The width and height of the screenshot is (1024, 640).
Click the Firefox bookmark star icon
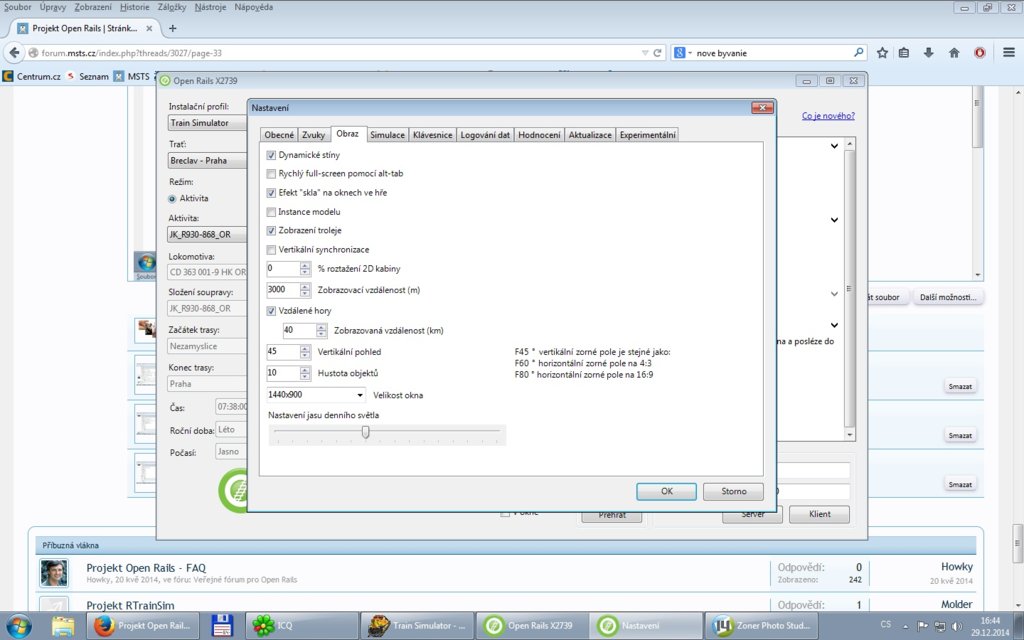coord(883,53)
